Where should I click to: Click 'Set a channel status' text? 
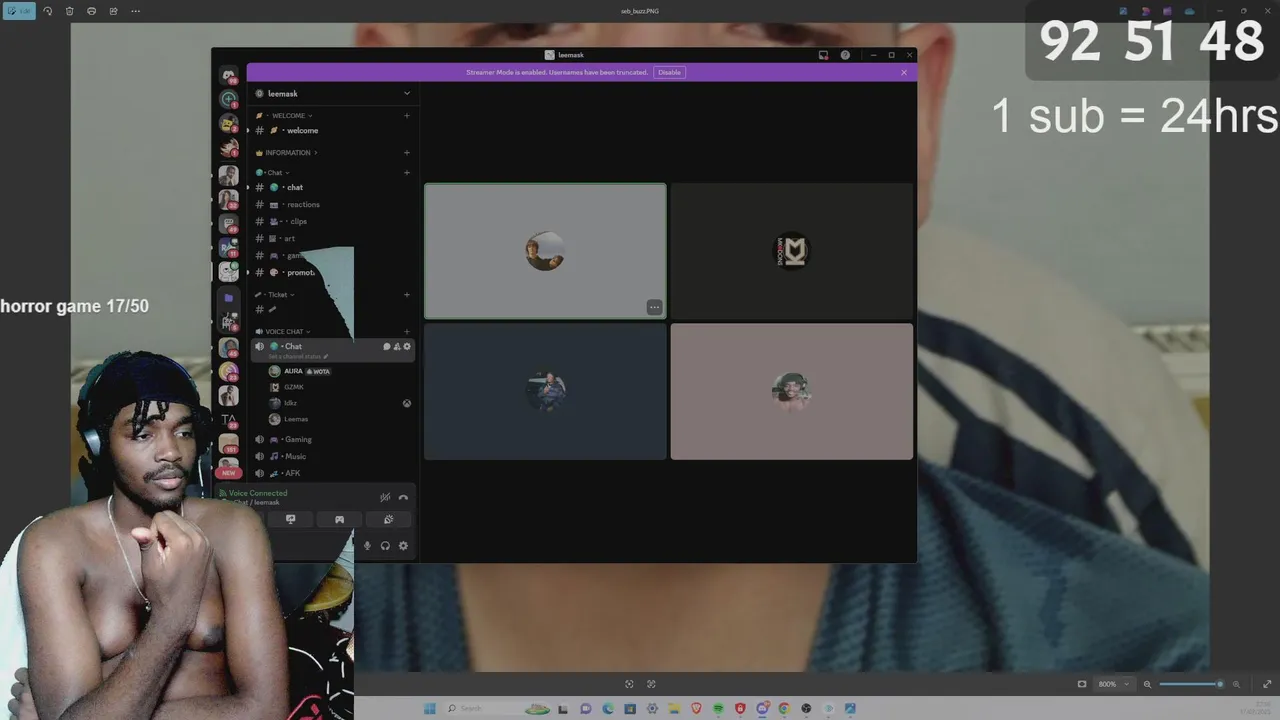(296, 356)
